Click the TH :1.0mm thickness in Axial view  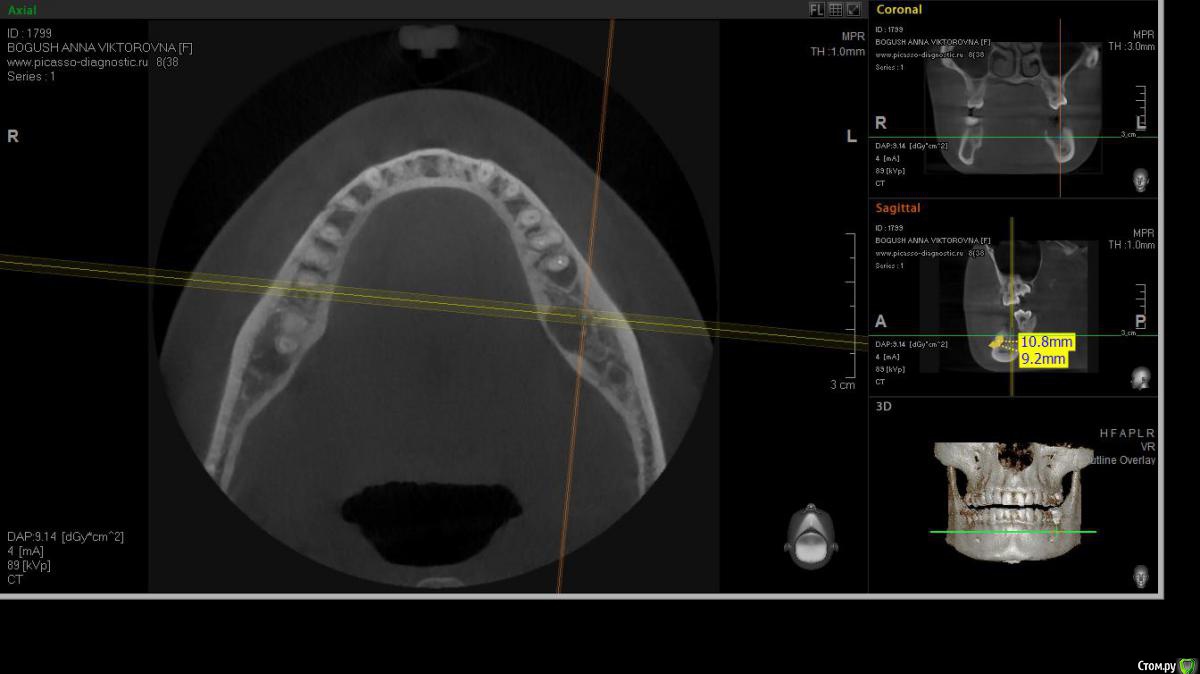(837, 52)
